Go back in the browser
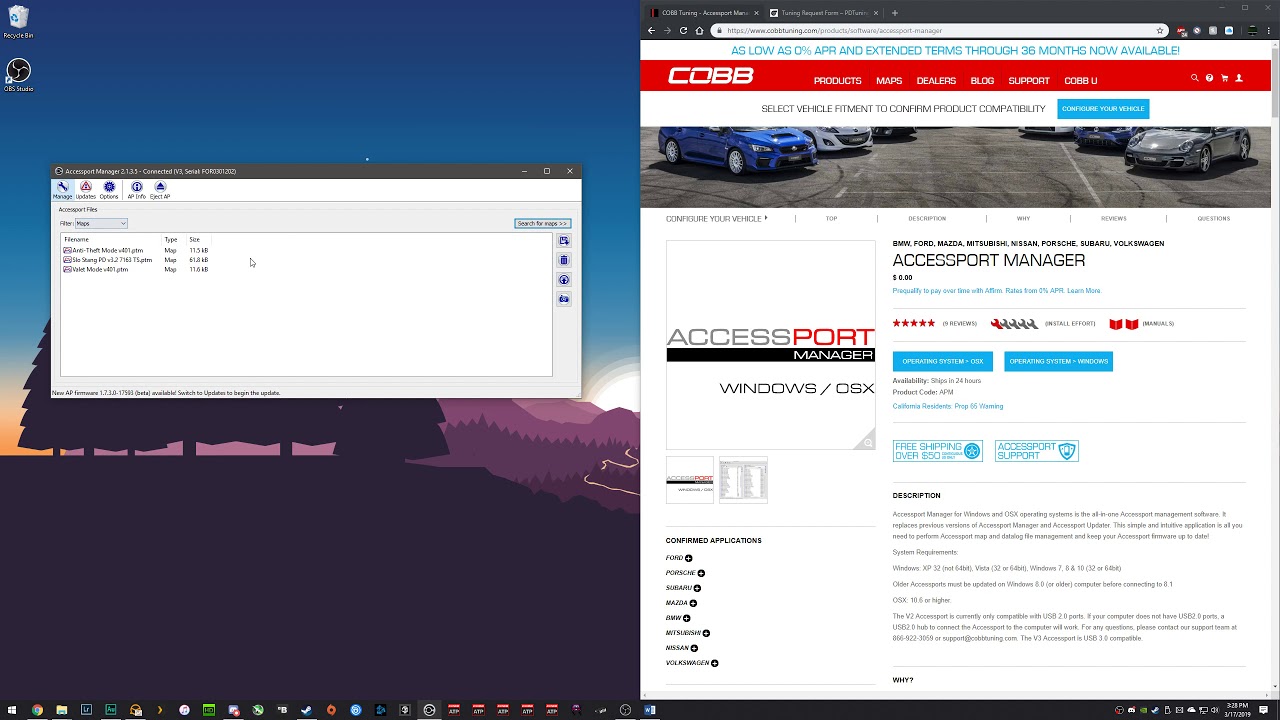Viewport: 1280px width, 720px height. [652, 30]
